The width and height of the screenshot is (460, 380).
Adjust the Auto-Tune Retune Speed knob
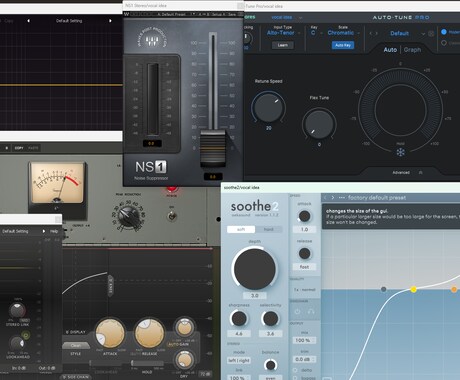coord(268,108)
